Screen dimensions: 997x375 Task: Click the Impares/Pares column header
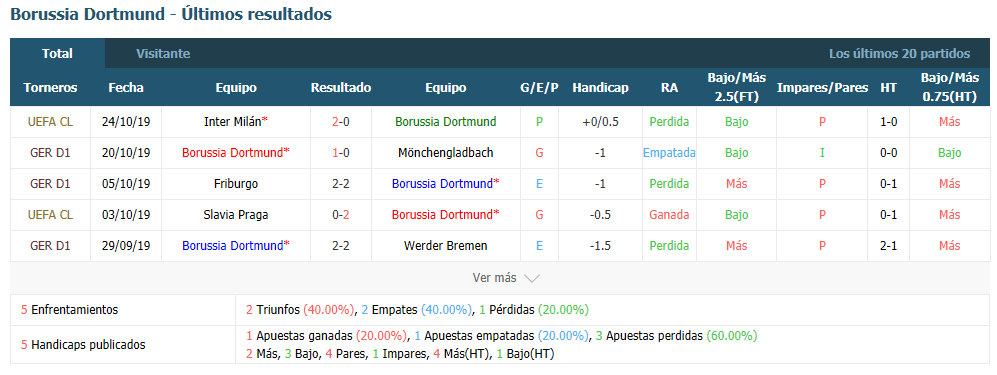[822, 88]
